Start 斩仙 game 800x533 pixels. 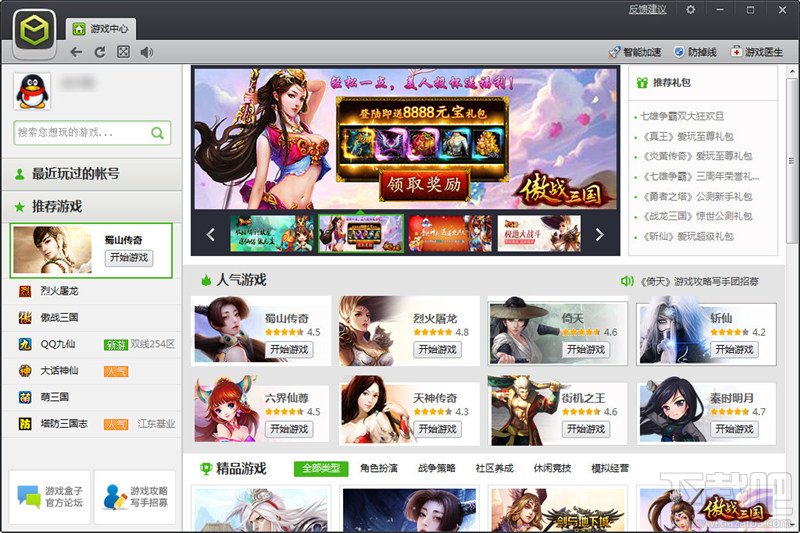pyautogui.click(x=734, y=349)
